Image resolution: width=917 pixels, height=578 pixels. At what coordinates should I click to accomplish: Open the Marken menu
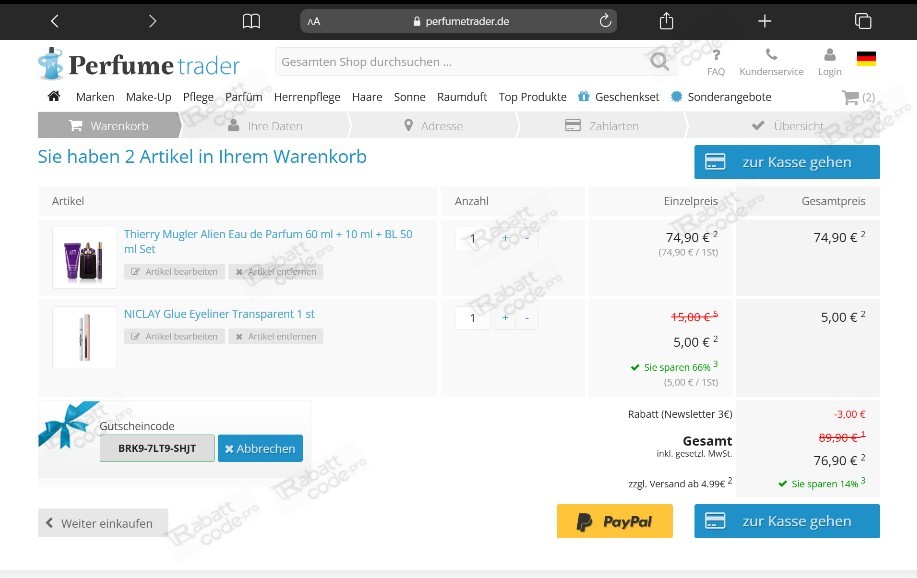click(95, 97)
